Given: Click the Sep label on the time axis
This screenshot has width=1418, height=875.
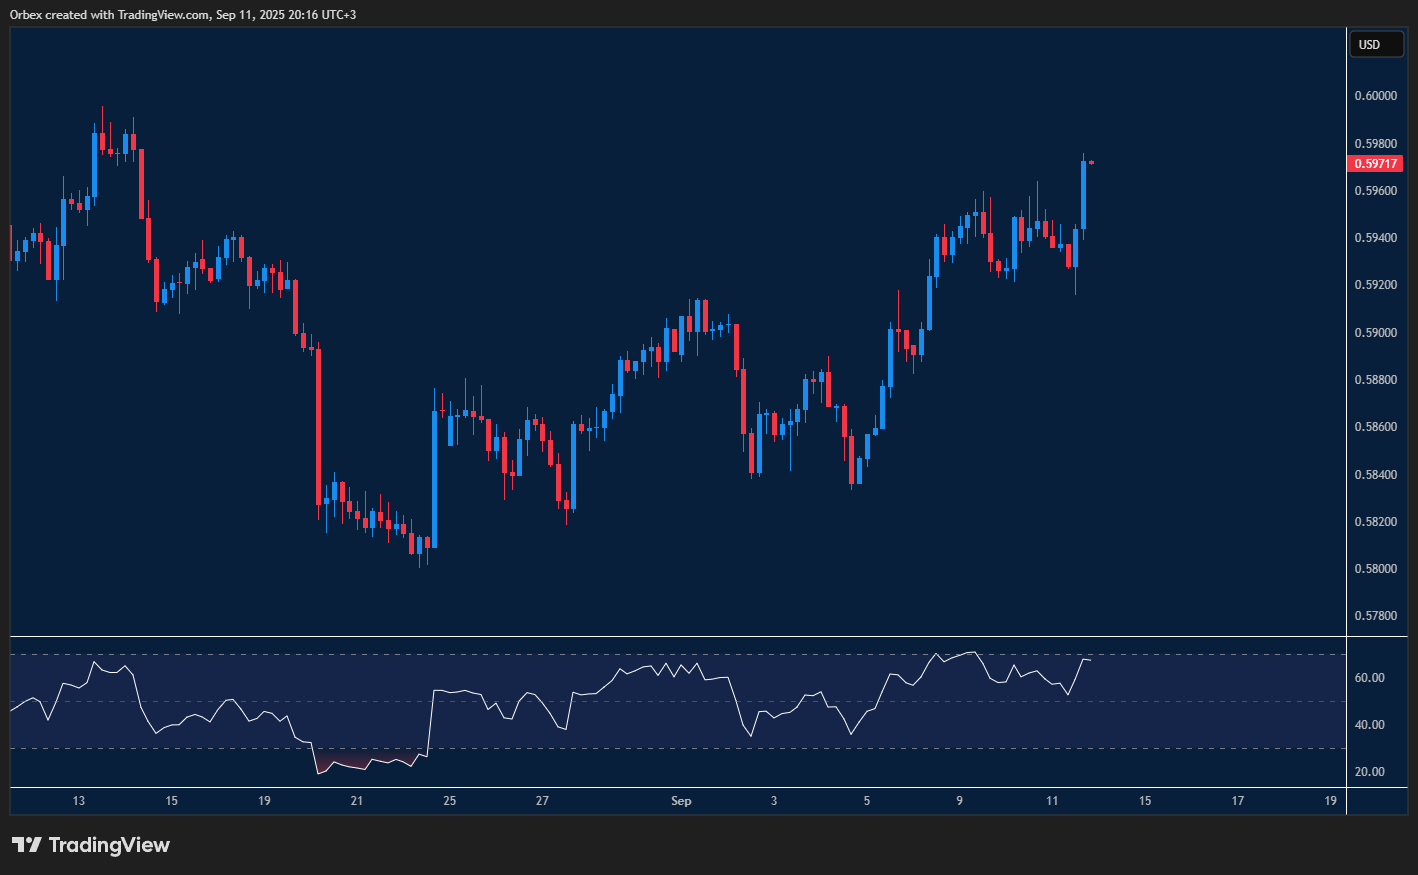Looking at the screenshot, I should [681, 801].
